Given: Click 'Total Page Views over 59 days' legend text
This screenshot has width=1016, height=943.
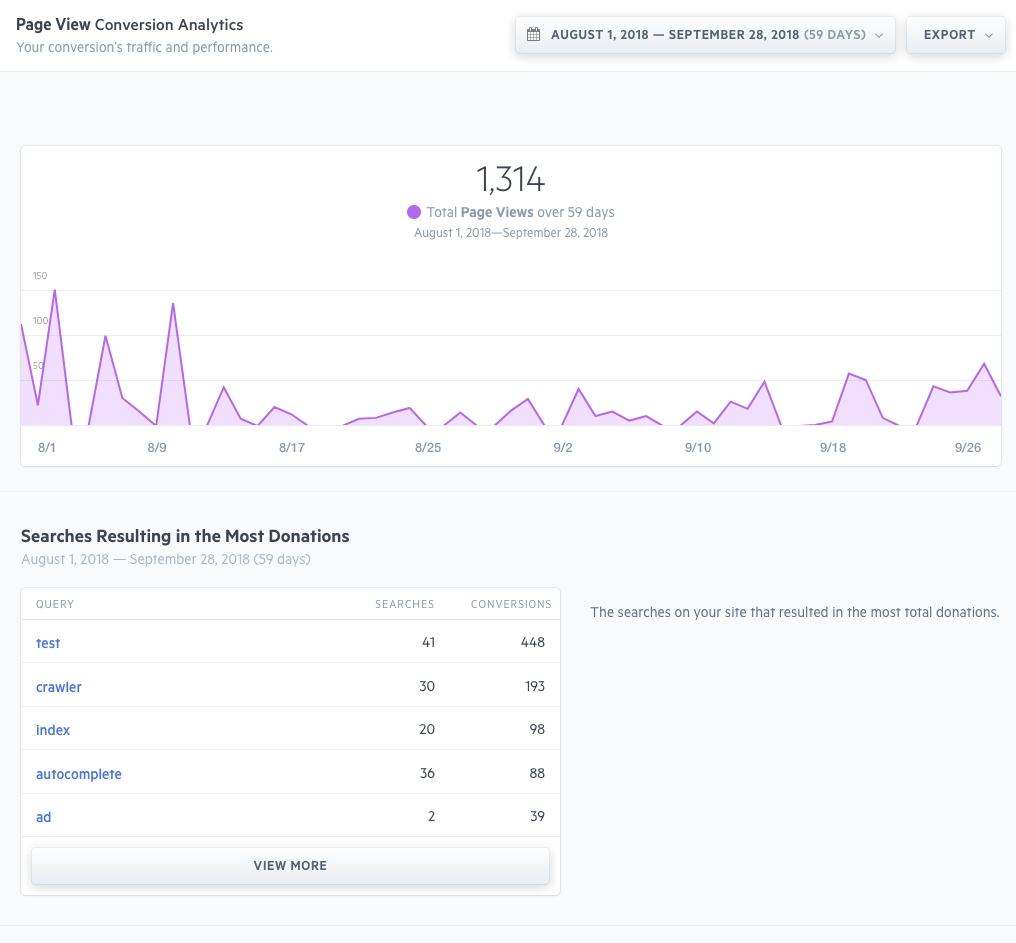Looking at the screenshot, I should 520,212.
